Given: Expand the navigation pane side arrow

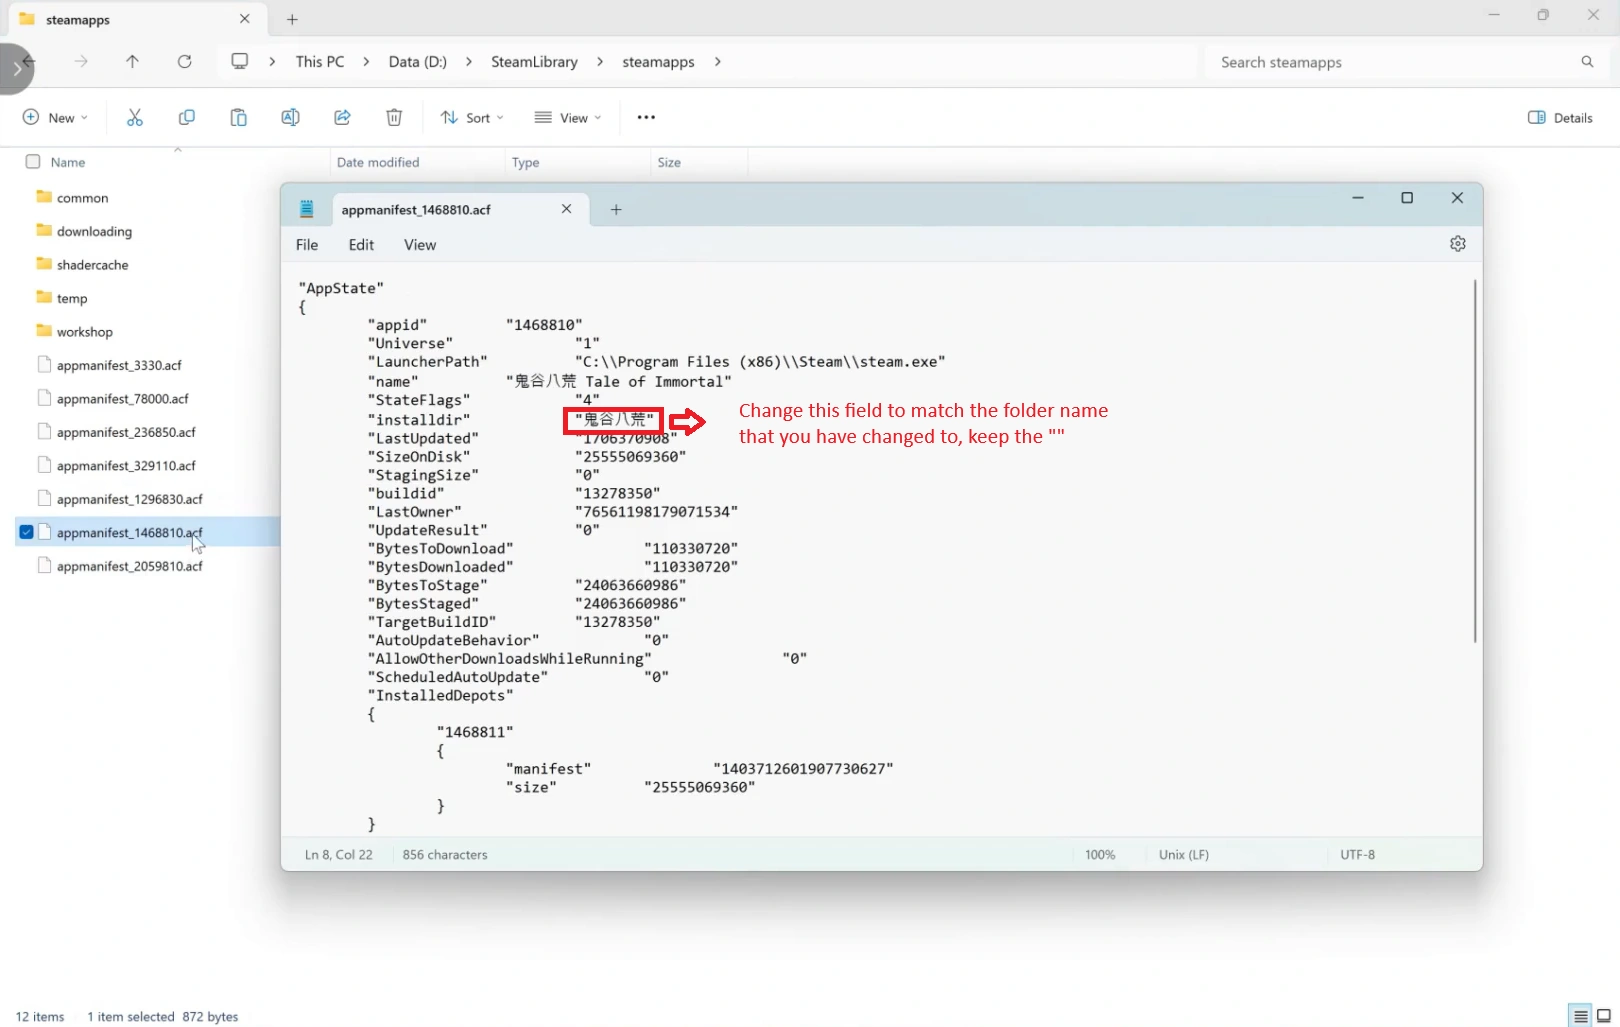Looking at the screenshot, I should pos(16,69).
